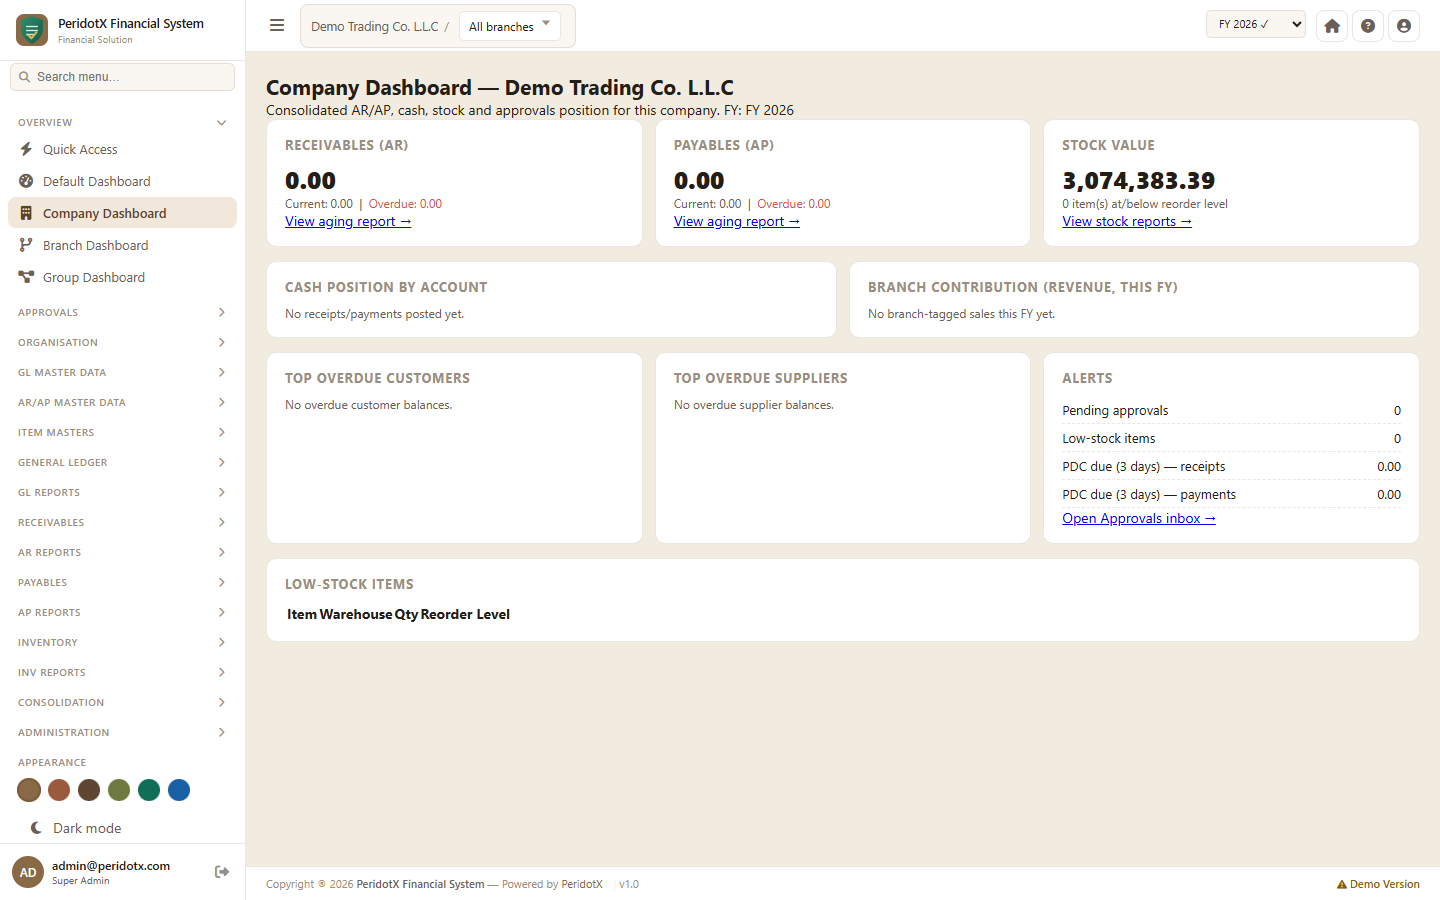
Task: Select the dark brown theme swatch
Action: (x=89, y=790)
